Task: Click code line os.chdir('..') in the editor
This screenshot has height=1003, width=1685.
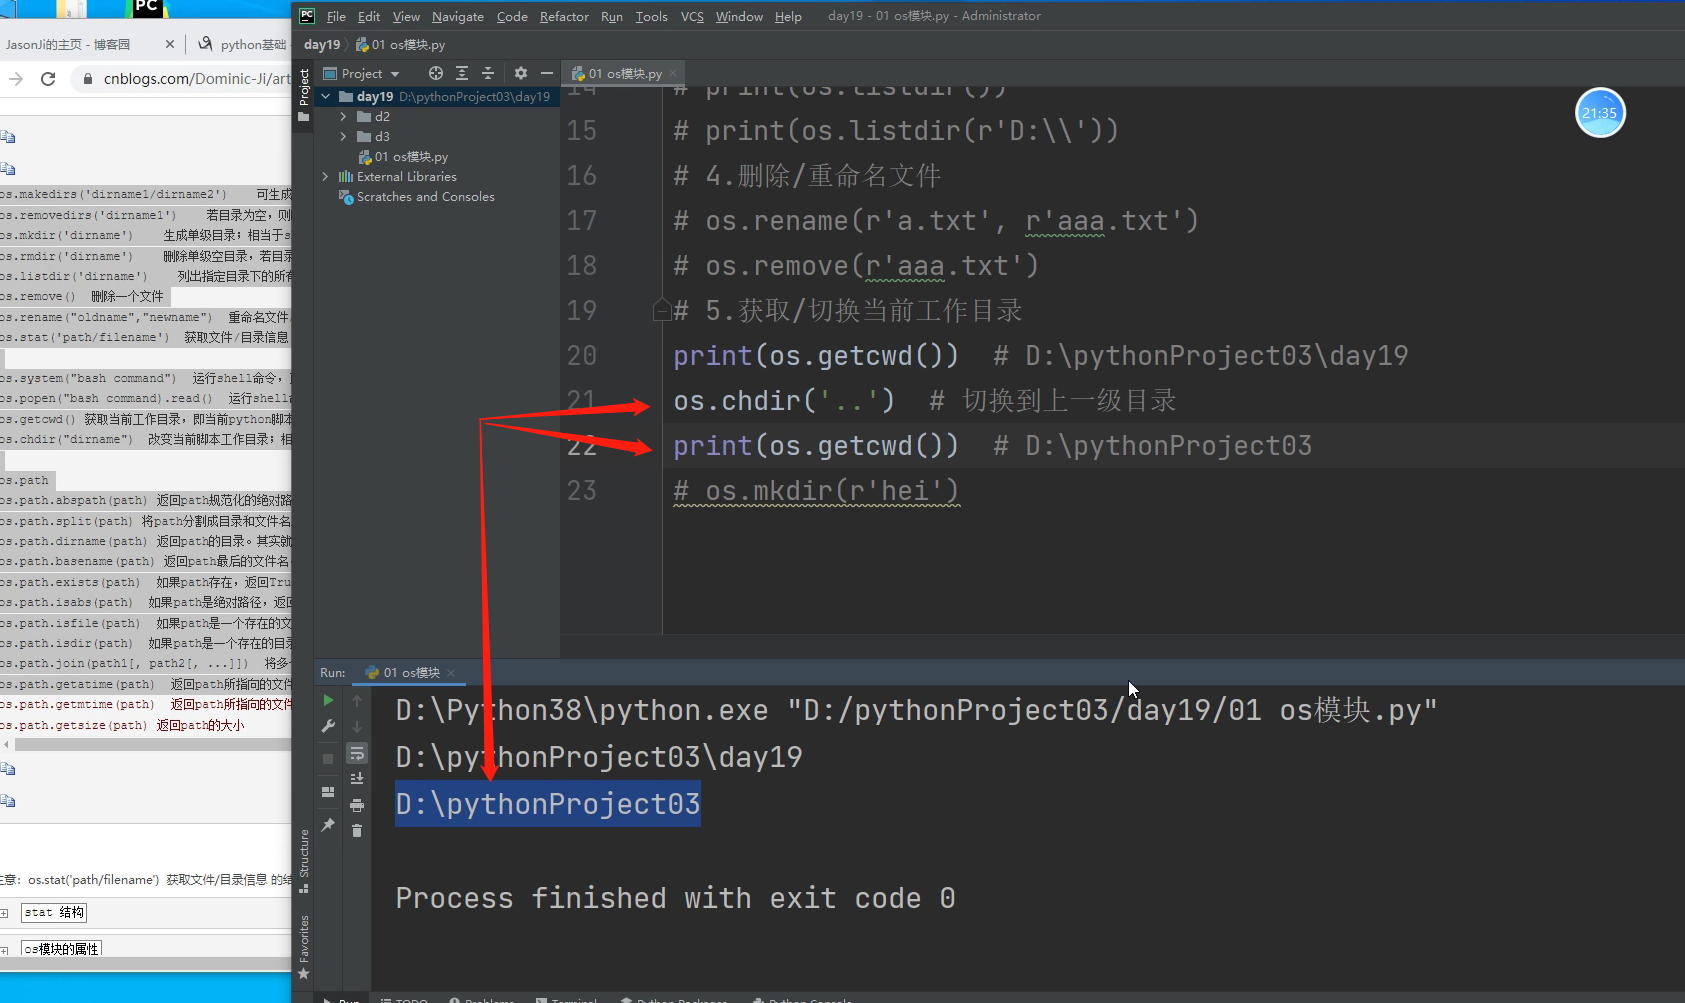Action: (784, 401)
